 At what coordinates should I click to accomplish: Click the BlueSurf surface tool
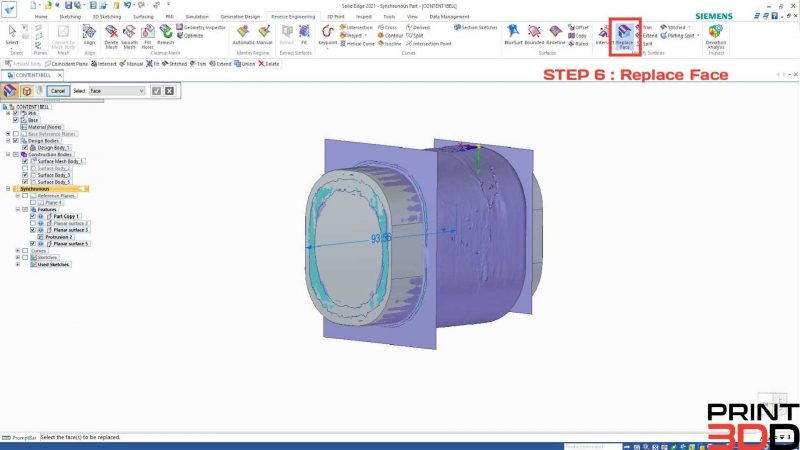click(513, 35)
